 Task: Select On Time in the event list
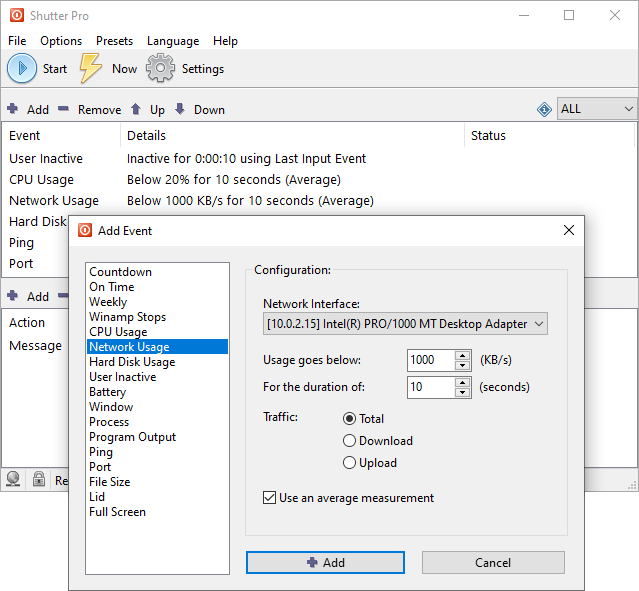pos(157,287)
